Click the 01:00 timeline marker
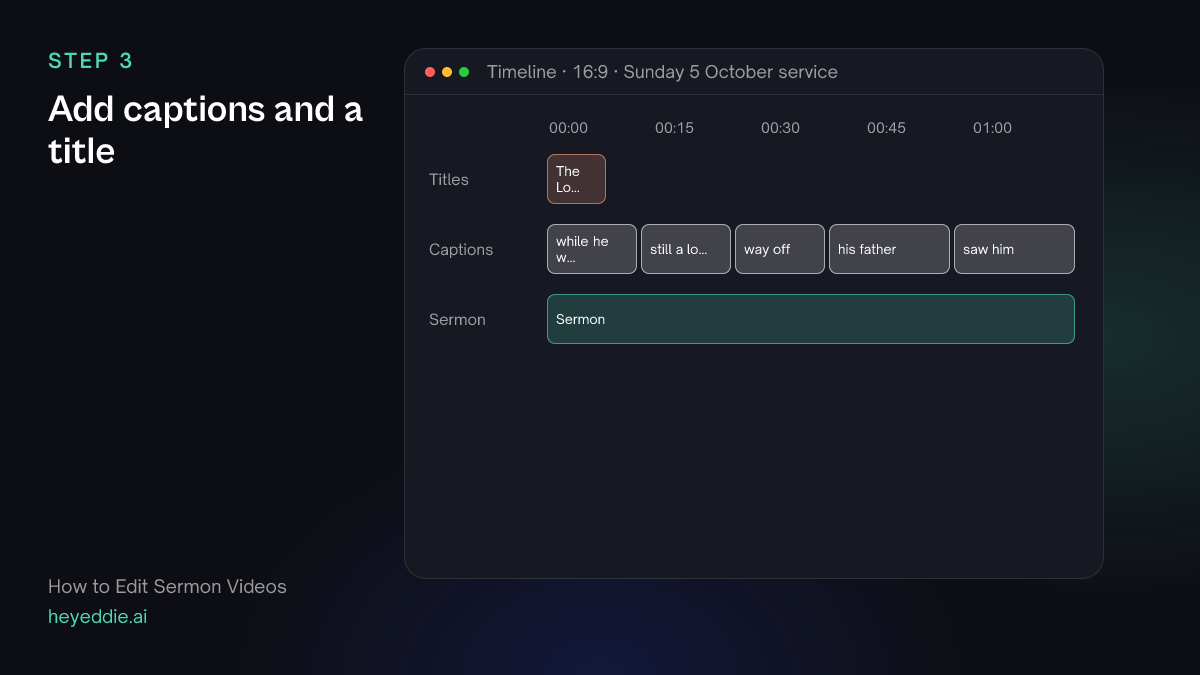Screen dimensions: 1200x675 [x=992, y=128]
